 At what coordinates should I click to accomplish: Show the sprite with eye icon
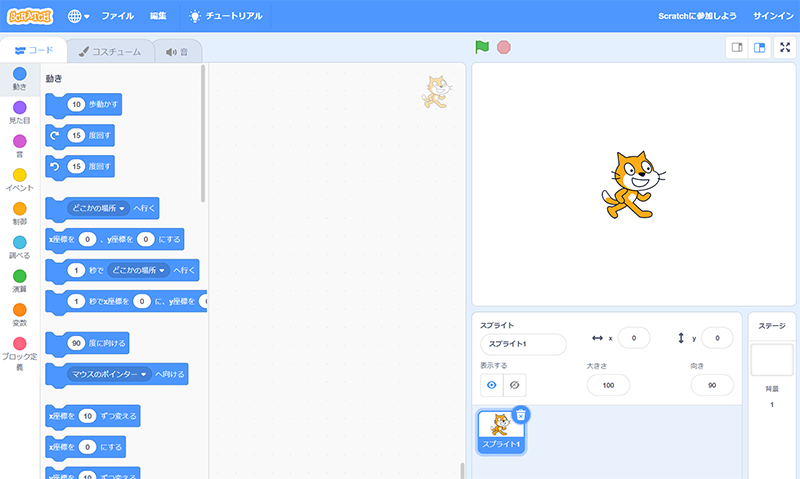[x=491, y=385]
